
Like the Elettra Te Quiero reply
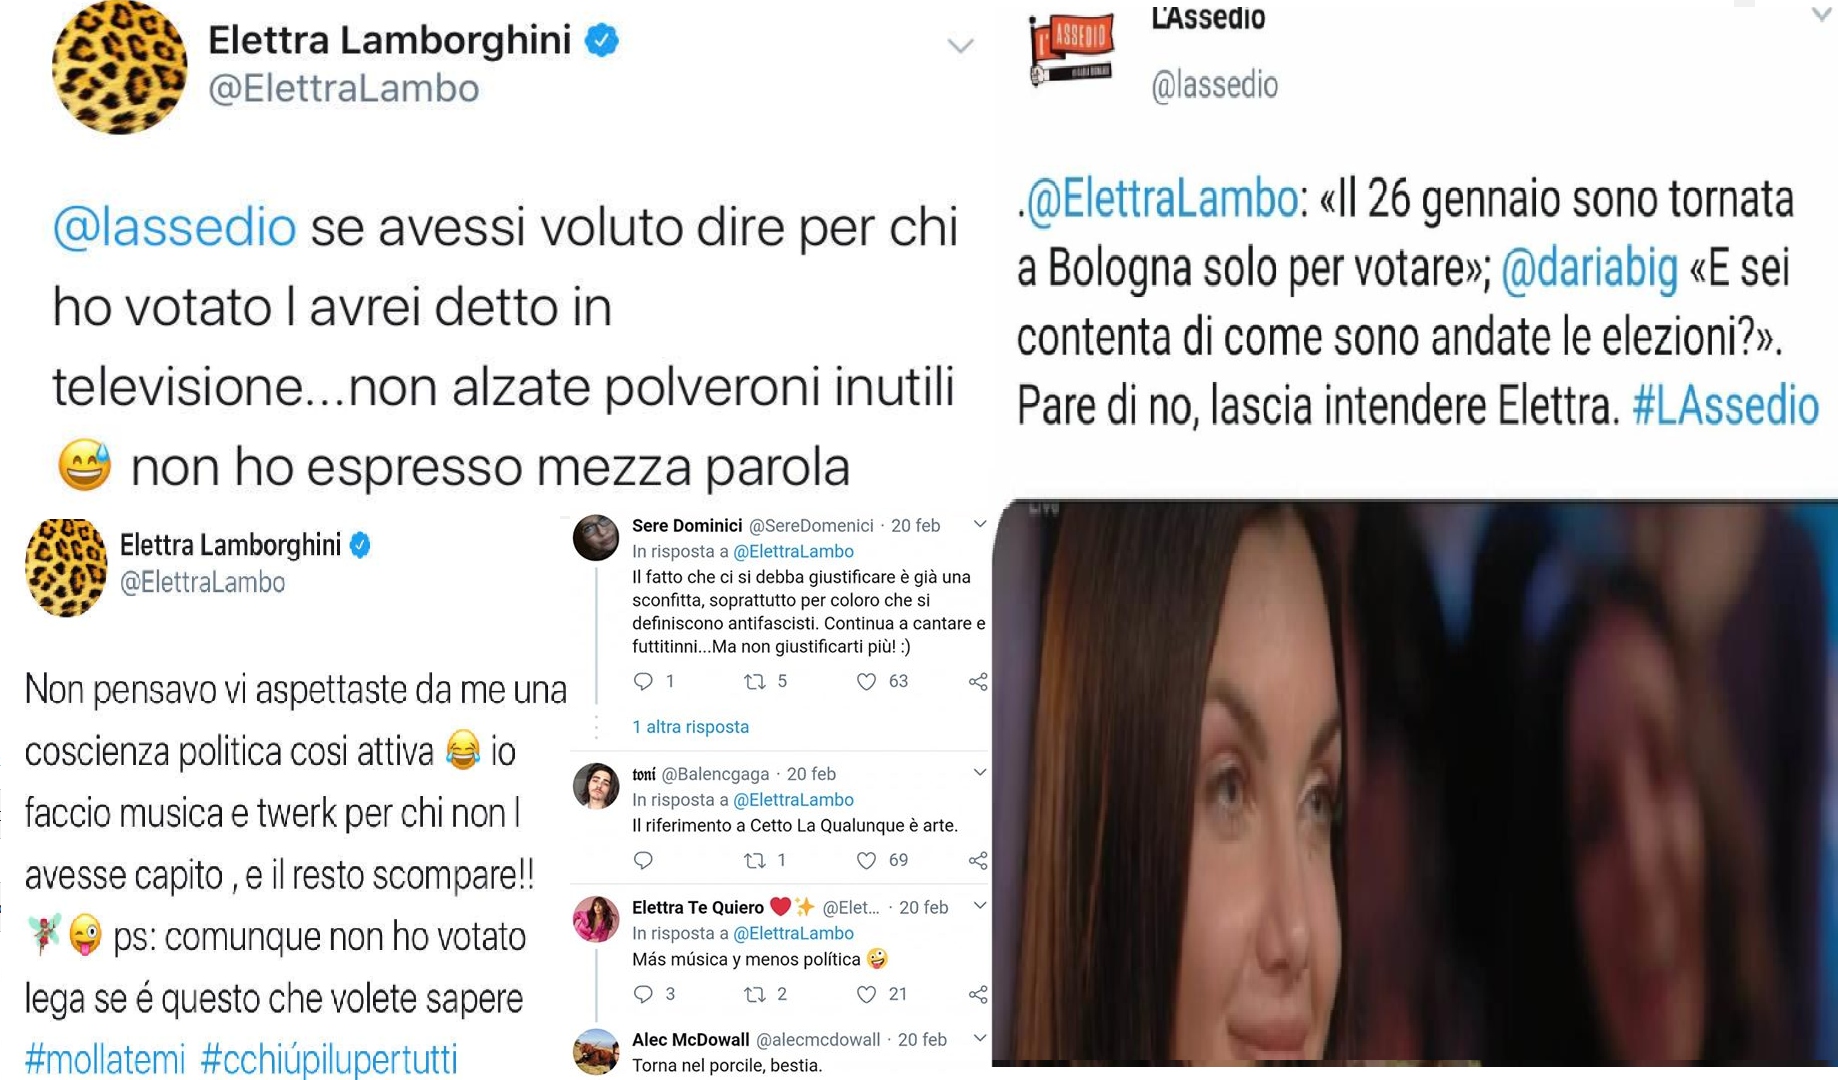(867, 994)
